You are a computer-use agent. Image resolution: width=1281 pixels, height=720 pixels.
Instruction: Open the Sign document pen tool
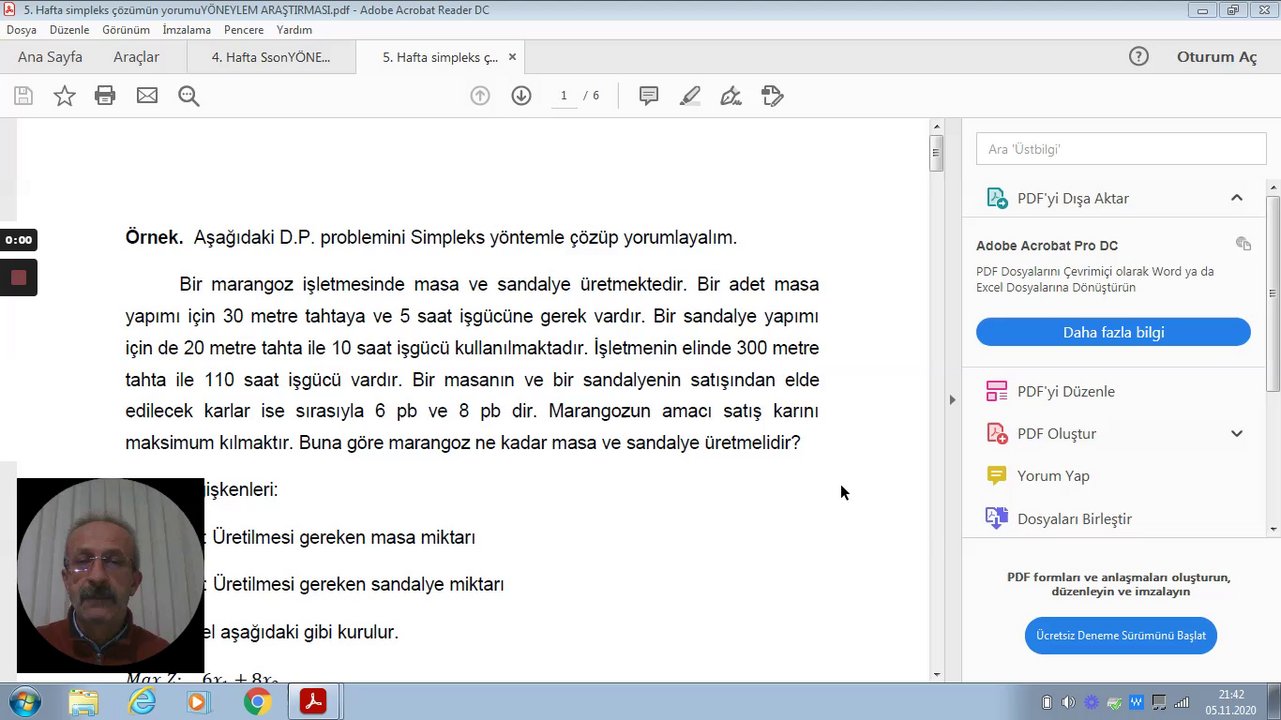(x=731, y=96)
